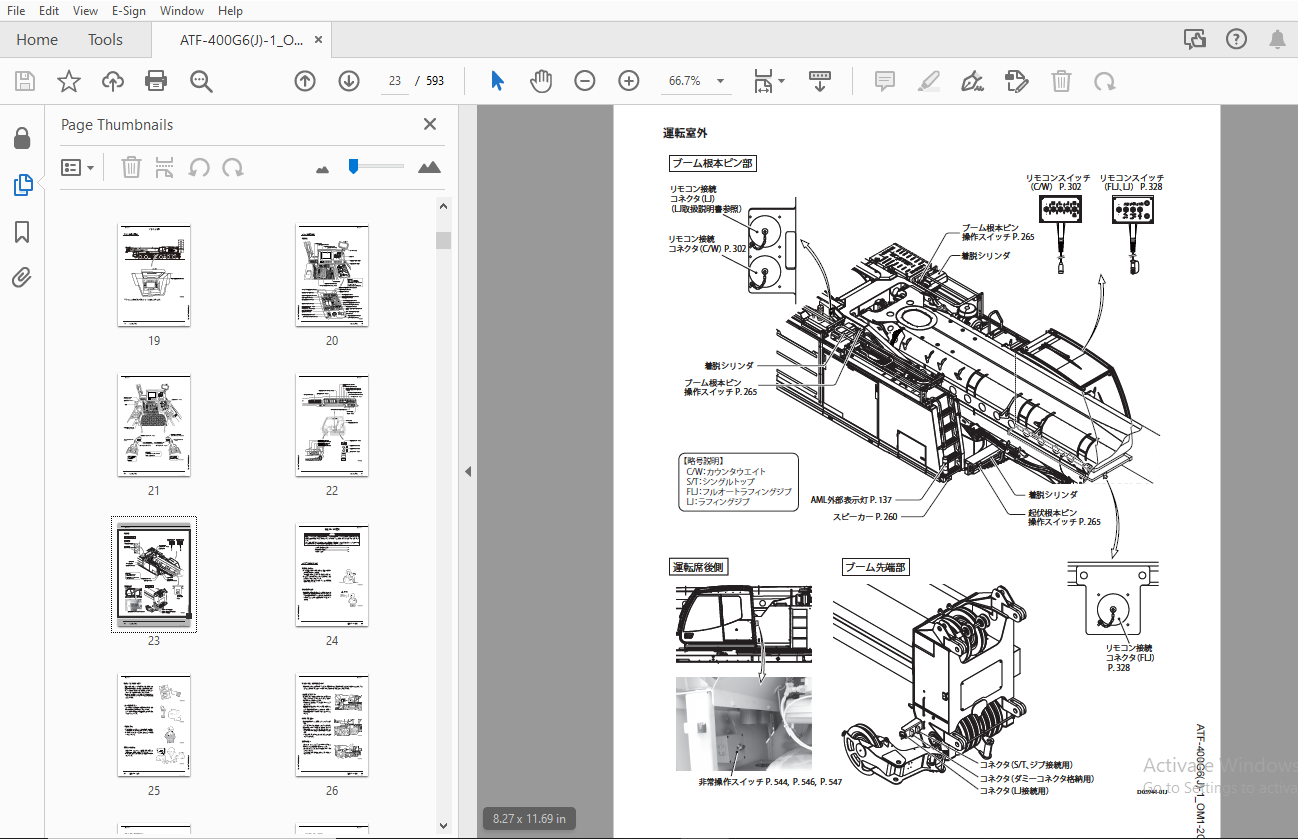Screen dimensions: 1298x839
Task: Open the View menu
Action: coord(85,11)
